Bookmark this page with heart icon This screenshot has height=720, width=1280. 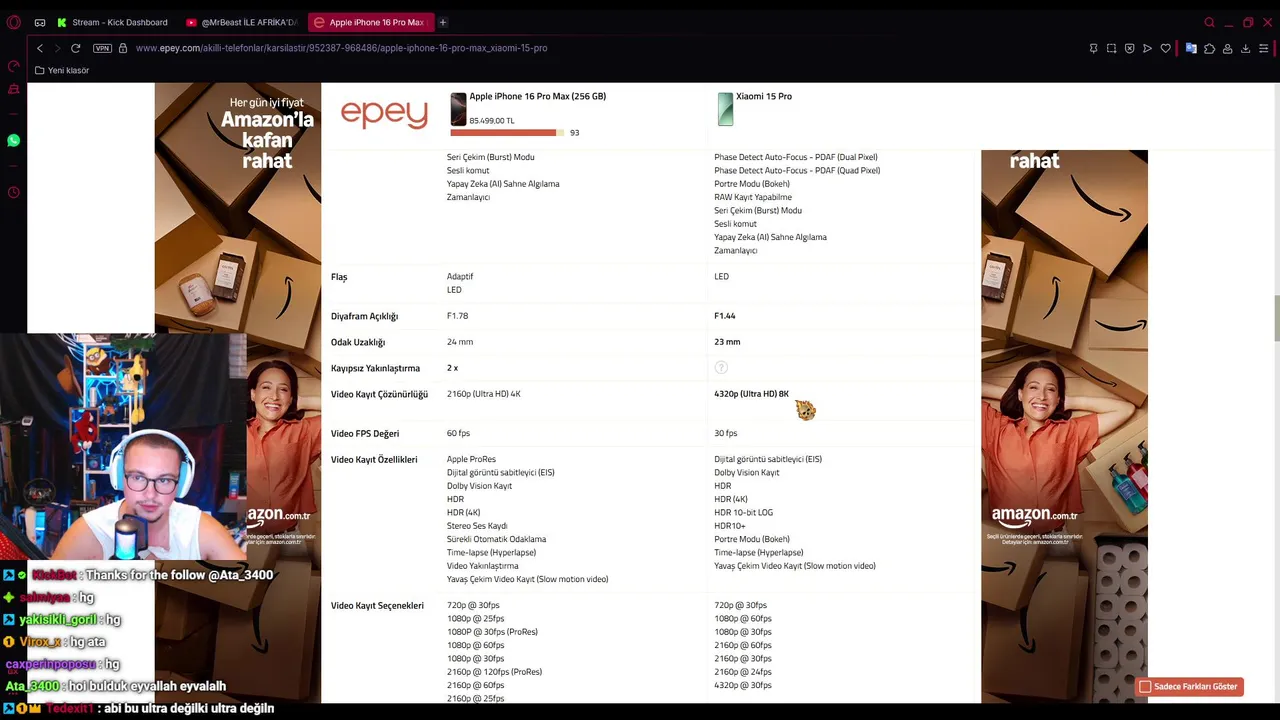1165,48
